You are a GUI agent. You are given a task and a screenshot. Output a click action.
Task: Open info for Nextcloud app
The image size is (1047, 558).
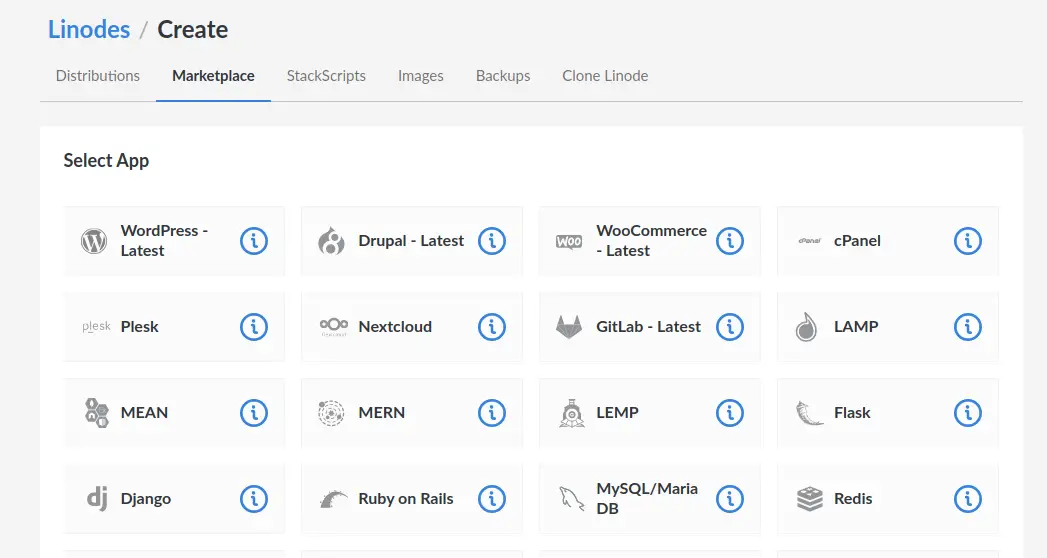492,326
